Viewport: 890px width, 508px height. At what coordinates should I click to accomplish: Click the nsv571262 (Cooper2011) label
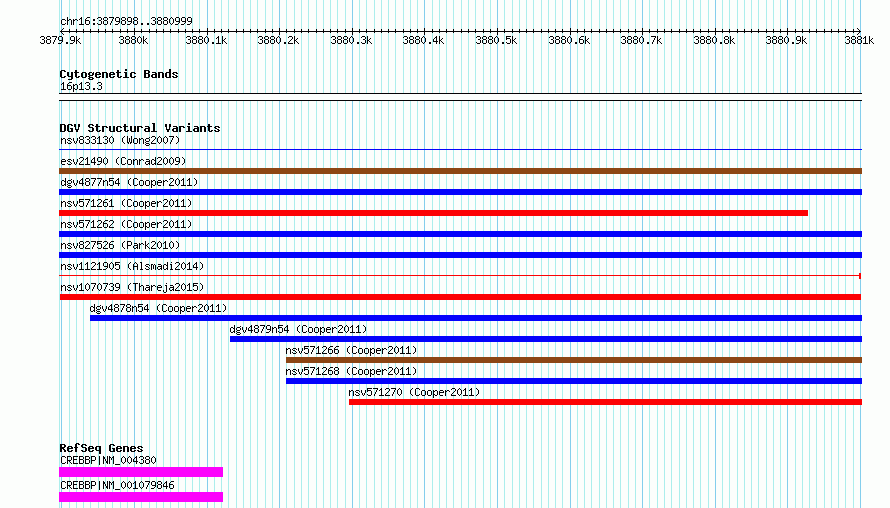click(x=126, y=224)
